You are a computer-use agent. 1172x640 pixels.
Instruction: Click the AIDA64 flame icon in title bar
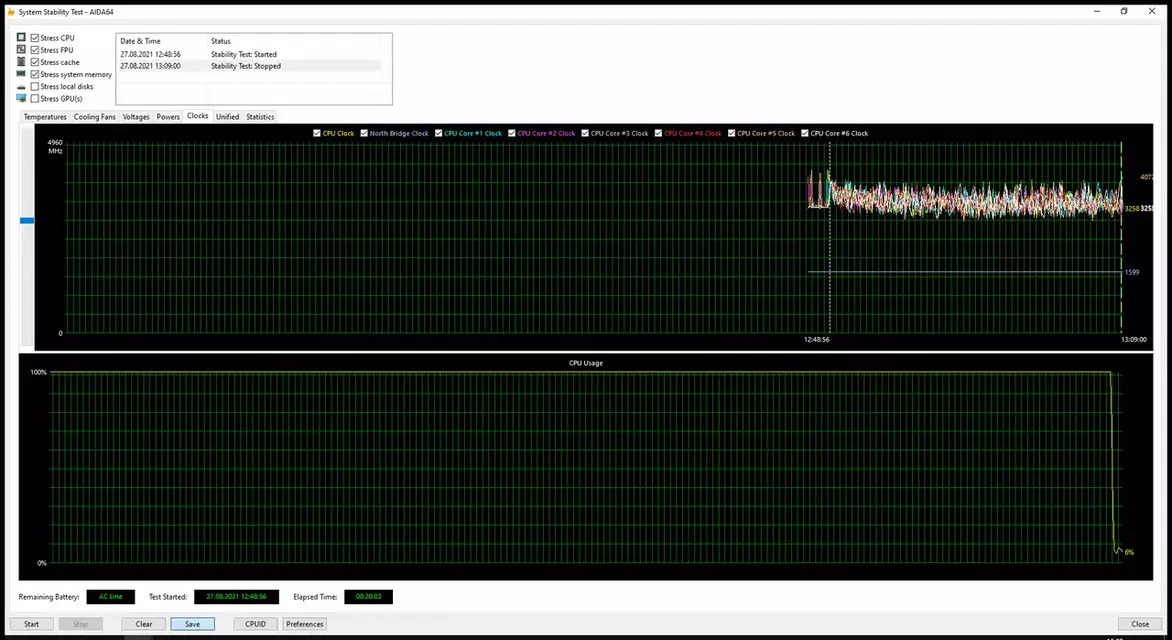tap(10, 12)
